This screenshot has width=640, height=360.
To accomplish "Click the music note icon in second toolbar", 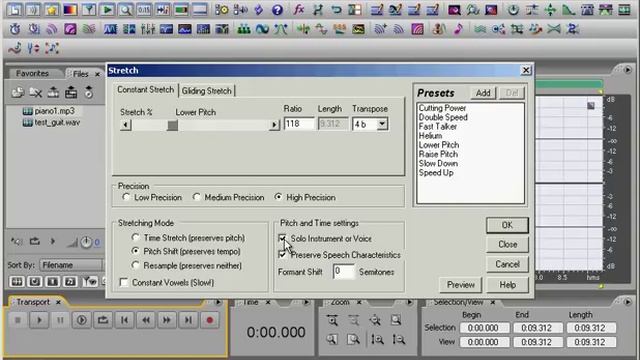I will tap(458, 29).
